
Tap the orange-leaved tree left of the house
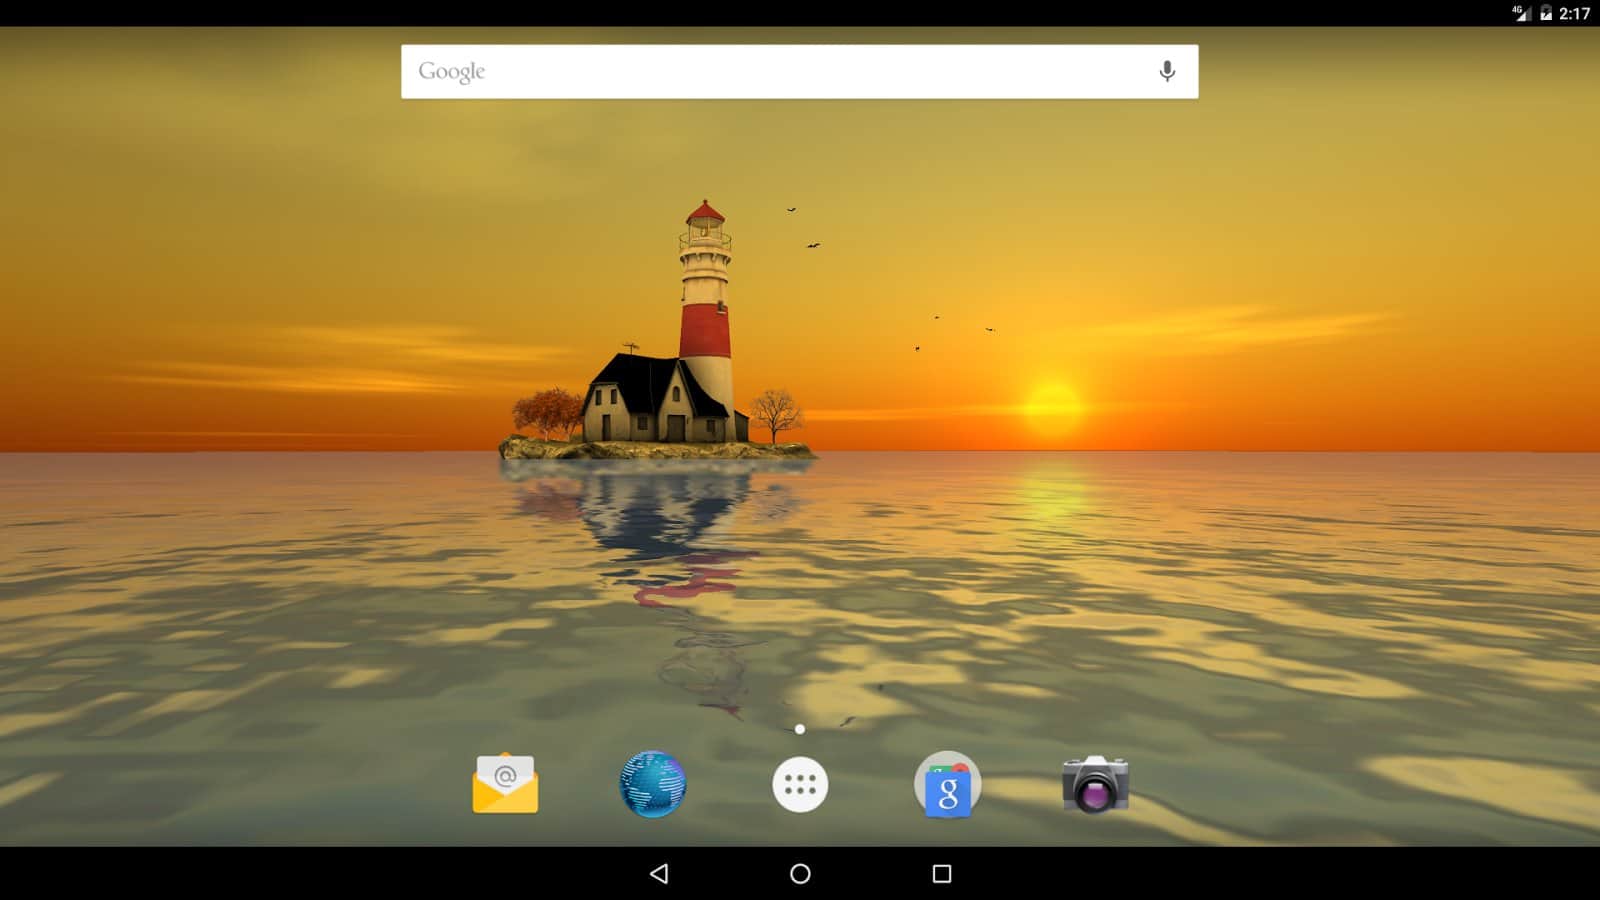coord(547,412)
